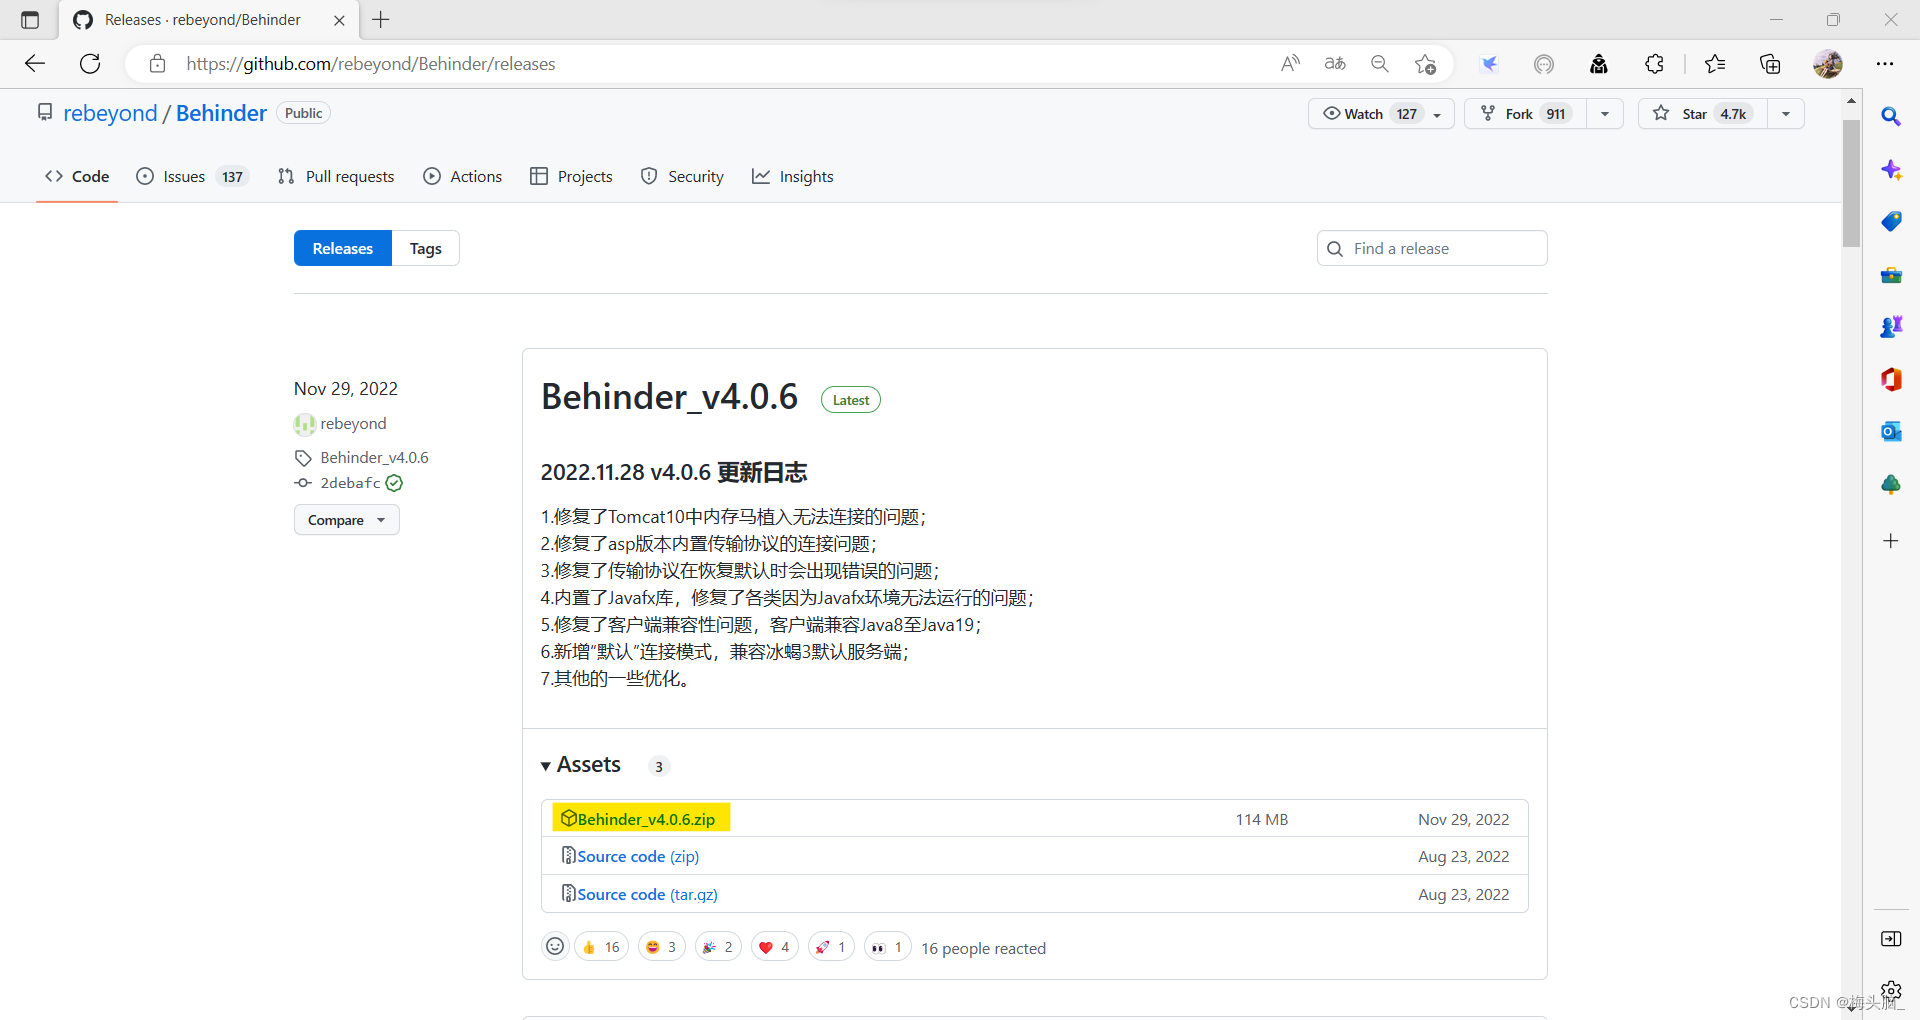Image resolution: width=1920 pixels, height=1020 pixels.
Task: Open the sidebar shopping tag icon
Action: tap(1891, 222)
